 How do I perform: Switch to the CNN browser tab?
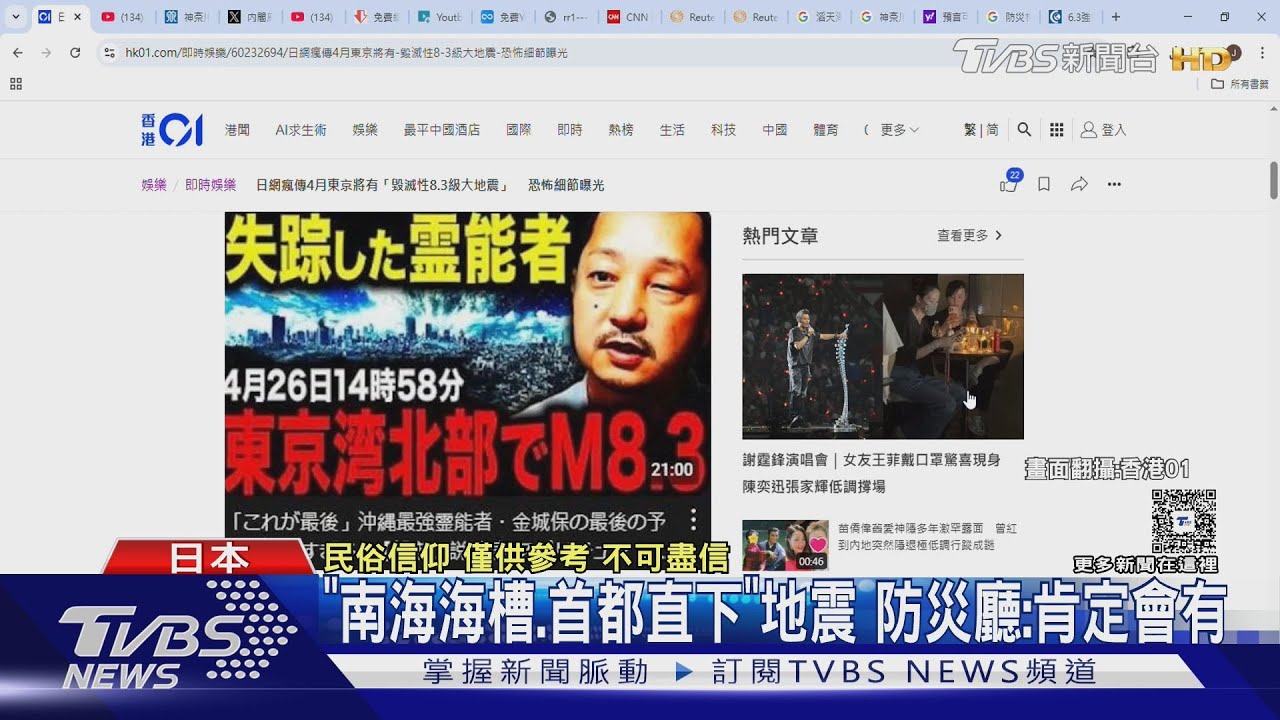[x=628, y=17]
